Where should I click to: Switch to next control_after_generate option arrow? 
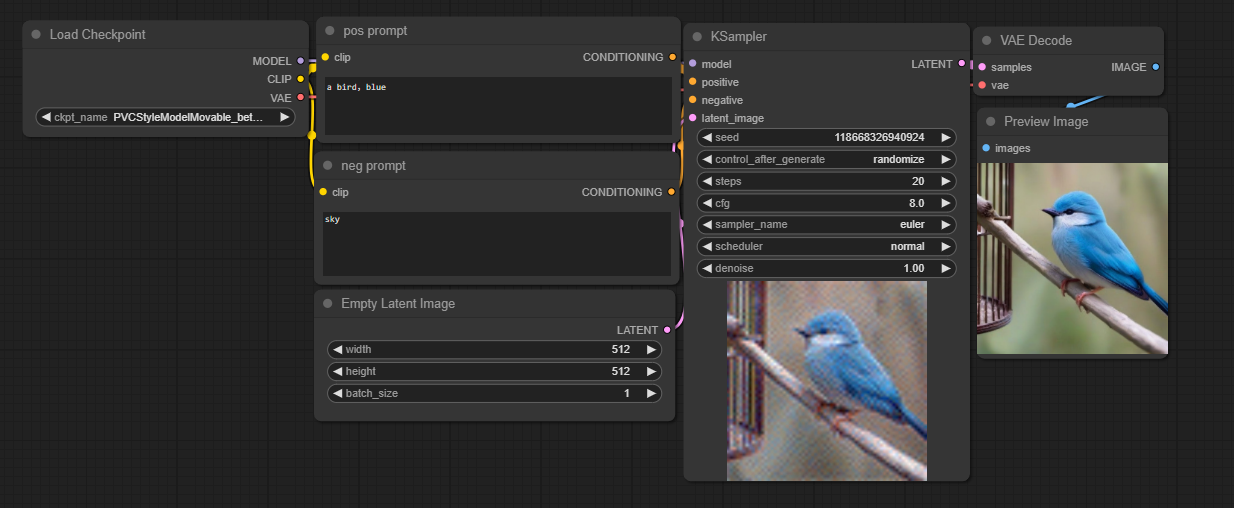tap(945, 159)
